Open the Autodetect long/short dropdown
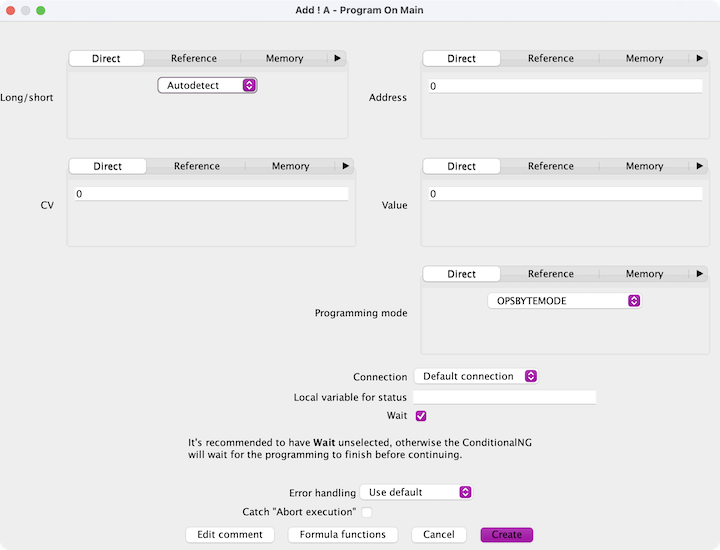The image size is (720, 550). pos(207,86)
